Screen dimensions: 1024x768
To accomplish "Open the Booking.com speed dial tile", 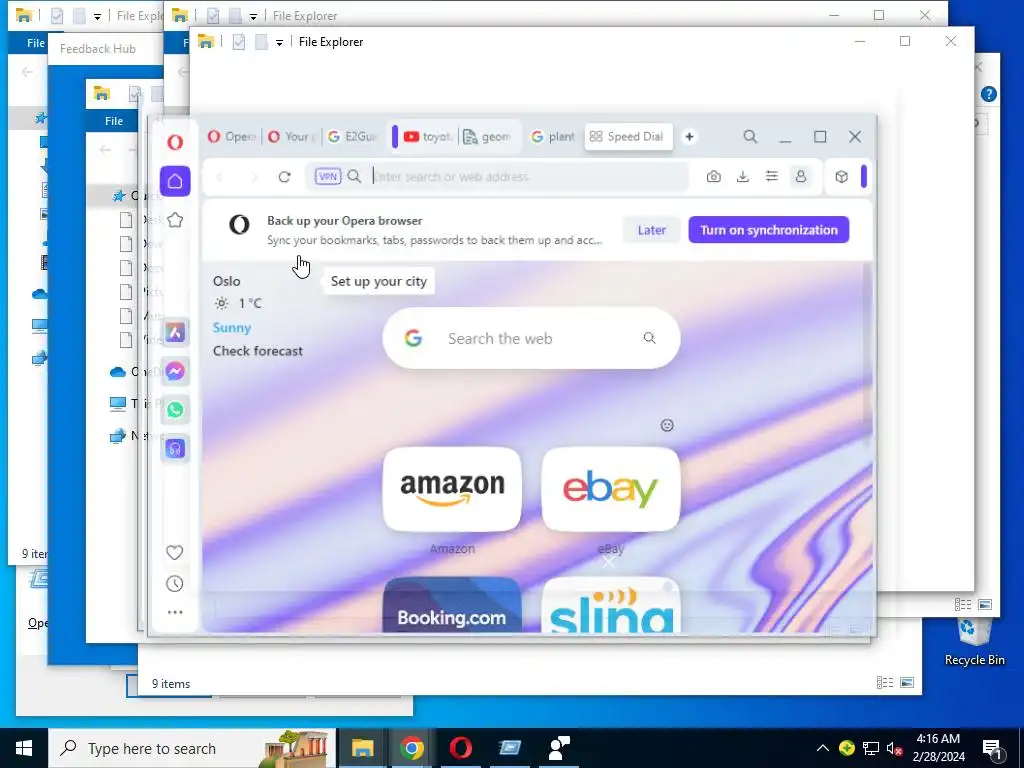I will pyautogui.click(x=452, y=605).
